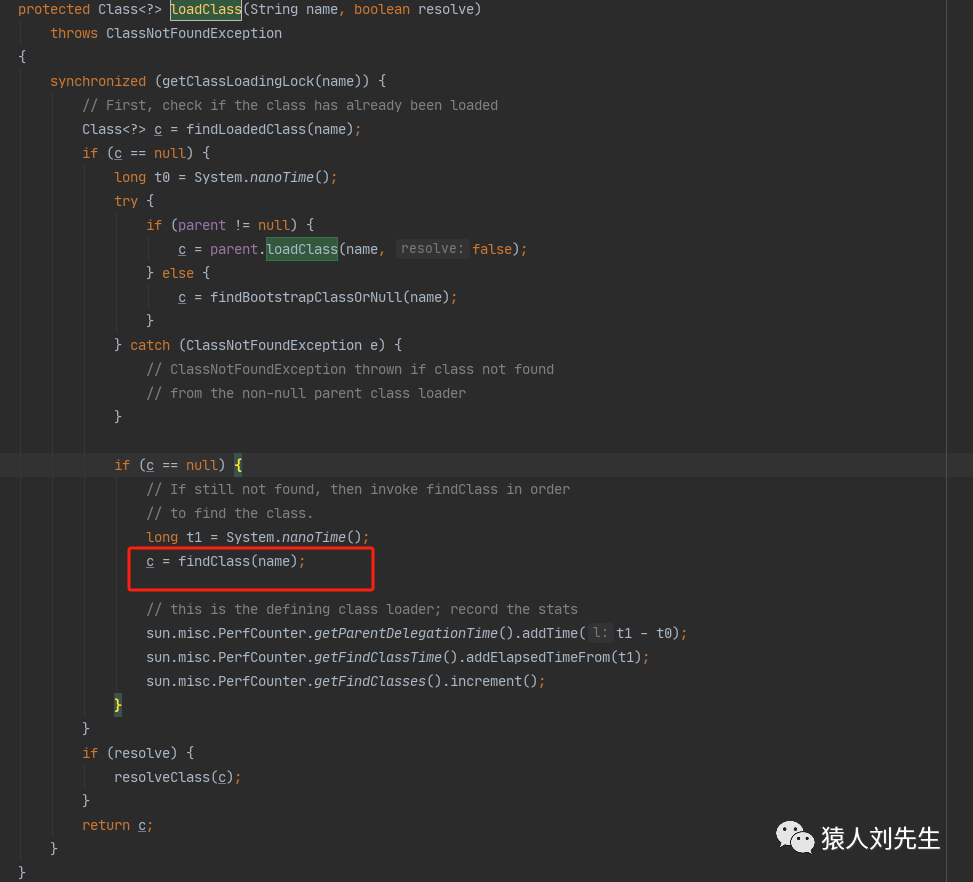Click comment 'to find the class.'
The height and width of the screenshot is (882, 973).
point(230,514)
